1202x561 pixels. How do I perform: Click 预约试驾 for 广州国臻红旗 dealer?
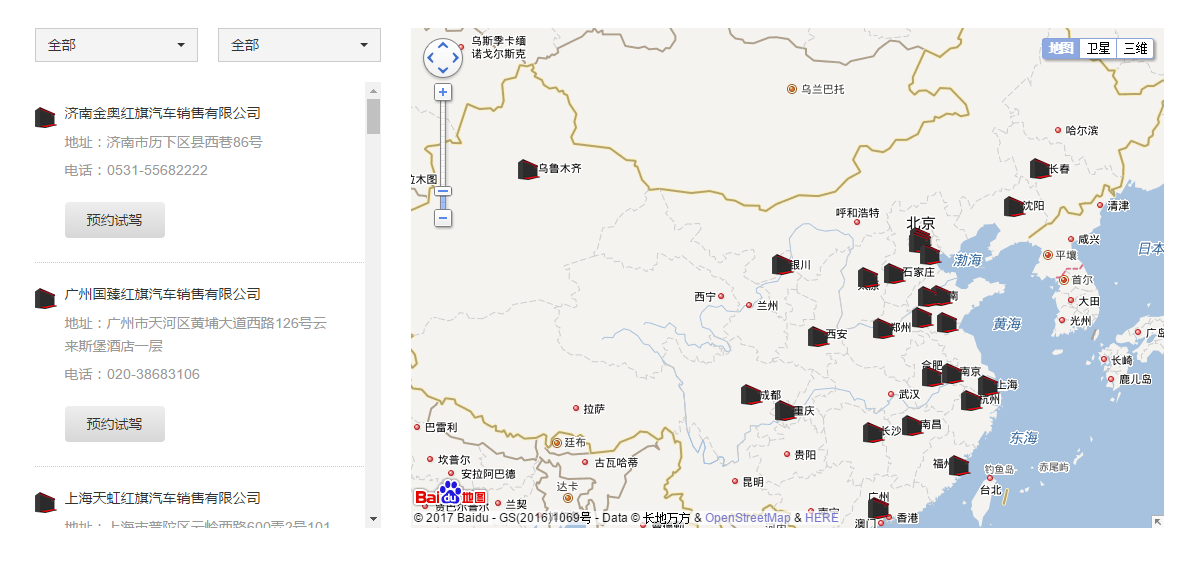115,424
